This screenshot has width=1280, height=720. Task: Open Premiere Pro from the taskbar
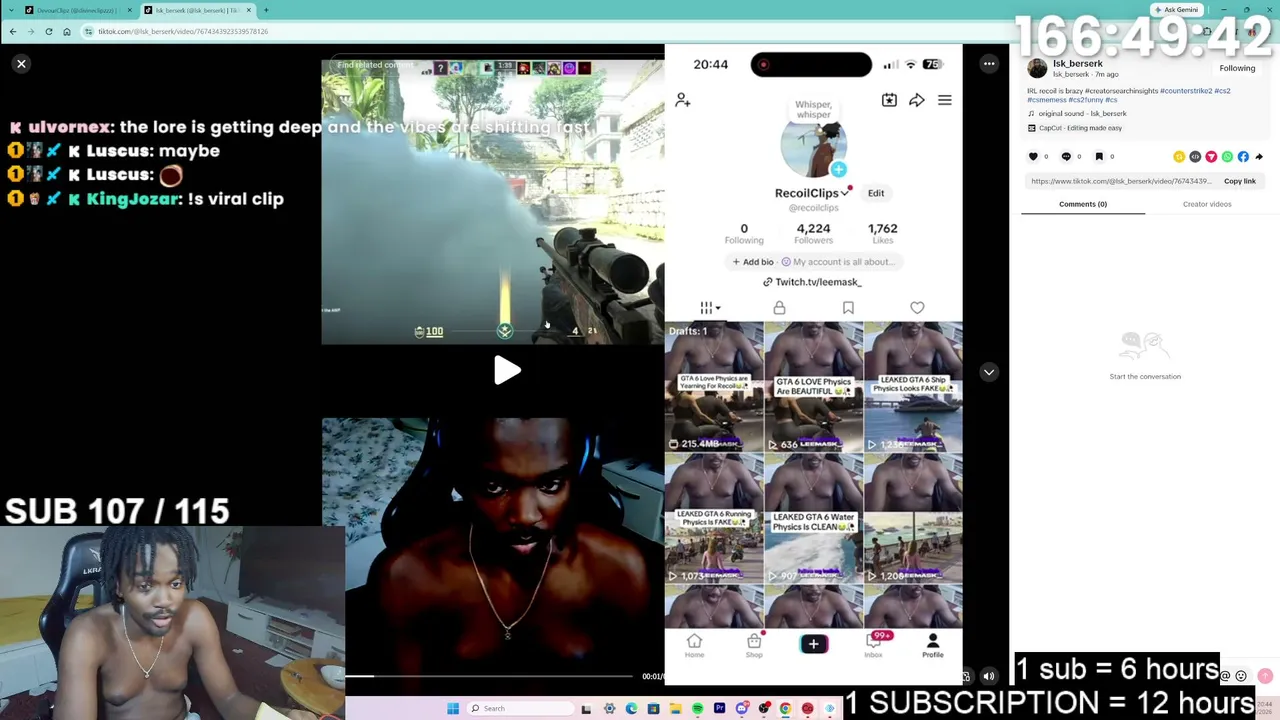click(x=719, y=709)
